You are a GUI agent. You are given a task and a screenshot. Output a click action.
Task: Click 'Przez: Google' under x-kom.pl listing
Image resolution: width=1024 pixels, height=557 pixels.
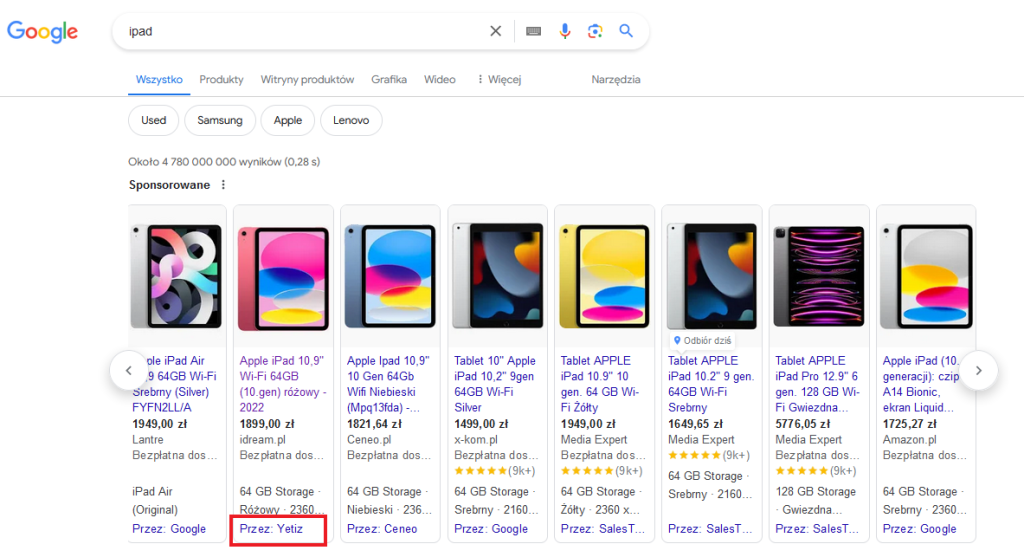point(491,529)
